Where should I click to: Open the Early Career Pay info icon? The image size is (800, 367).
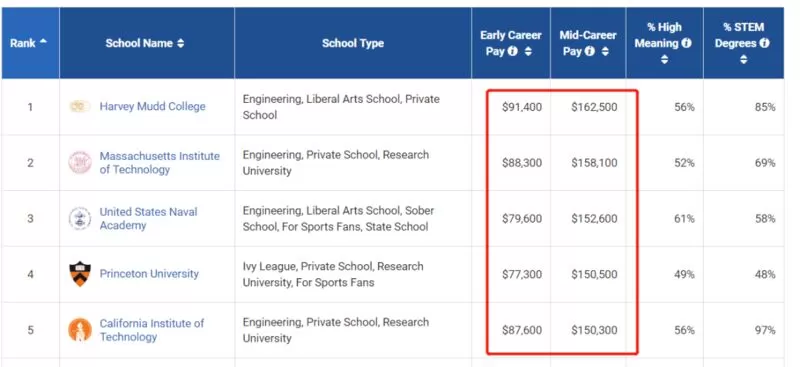click(513, 52)
